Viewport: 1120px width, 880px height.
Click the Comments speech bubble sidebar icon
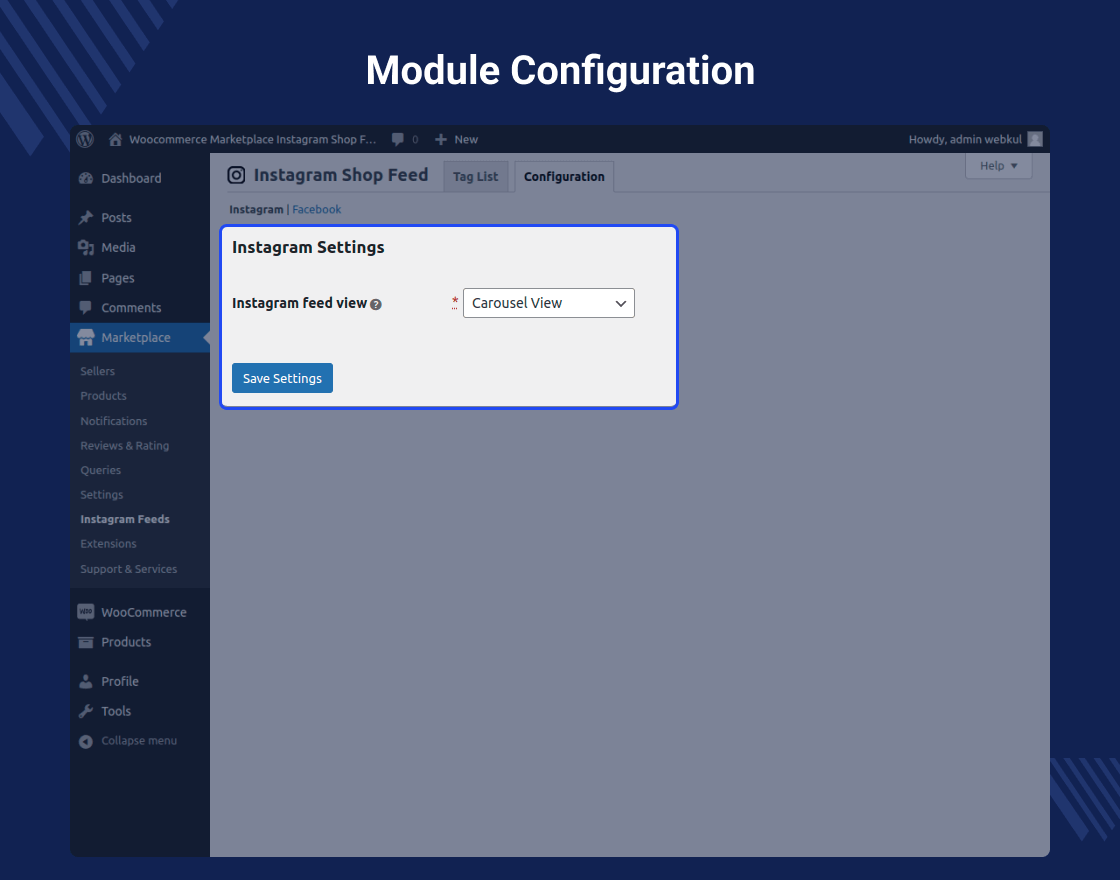pos(86,308)
